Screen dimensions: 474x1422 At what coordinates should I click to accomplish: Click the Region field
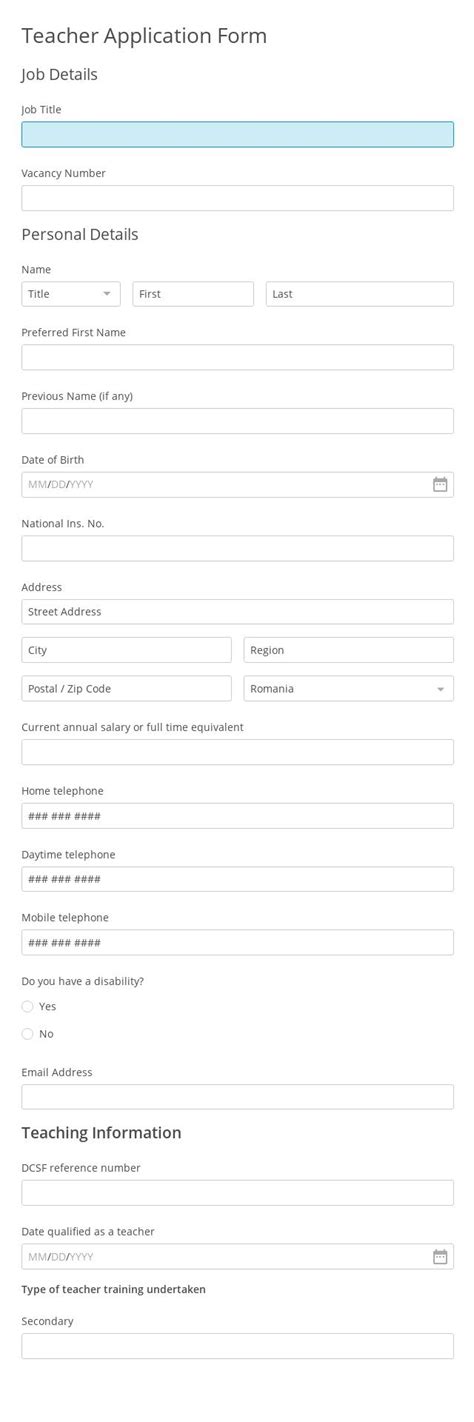coord(348,650)
